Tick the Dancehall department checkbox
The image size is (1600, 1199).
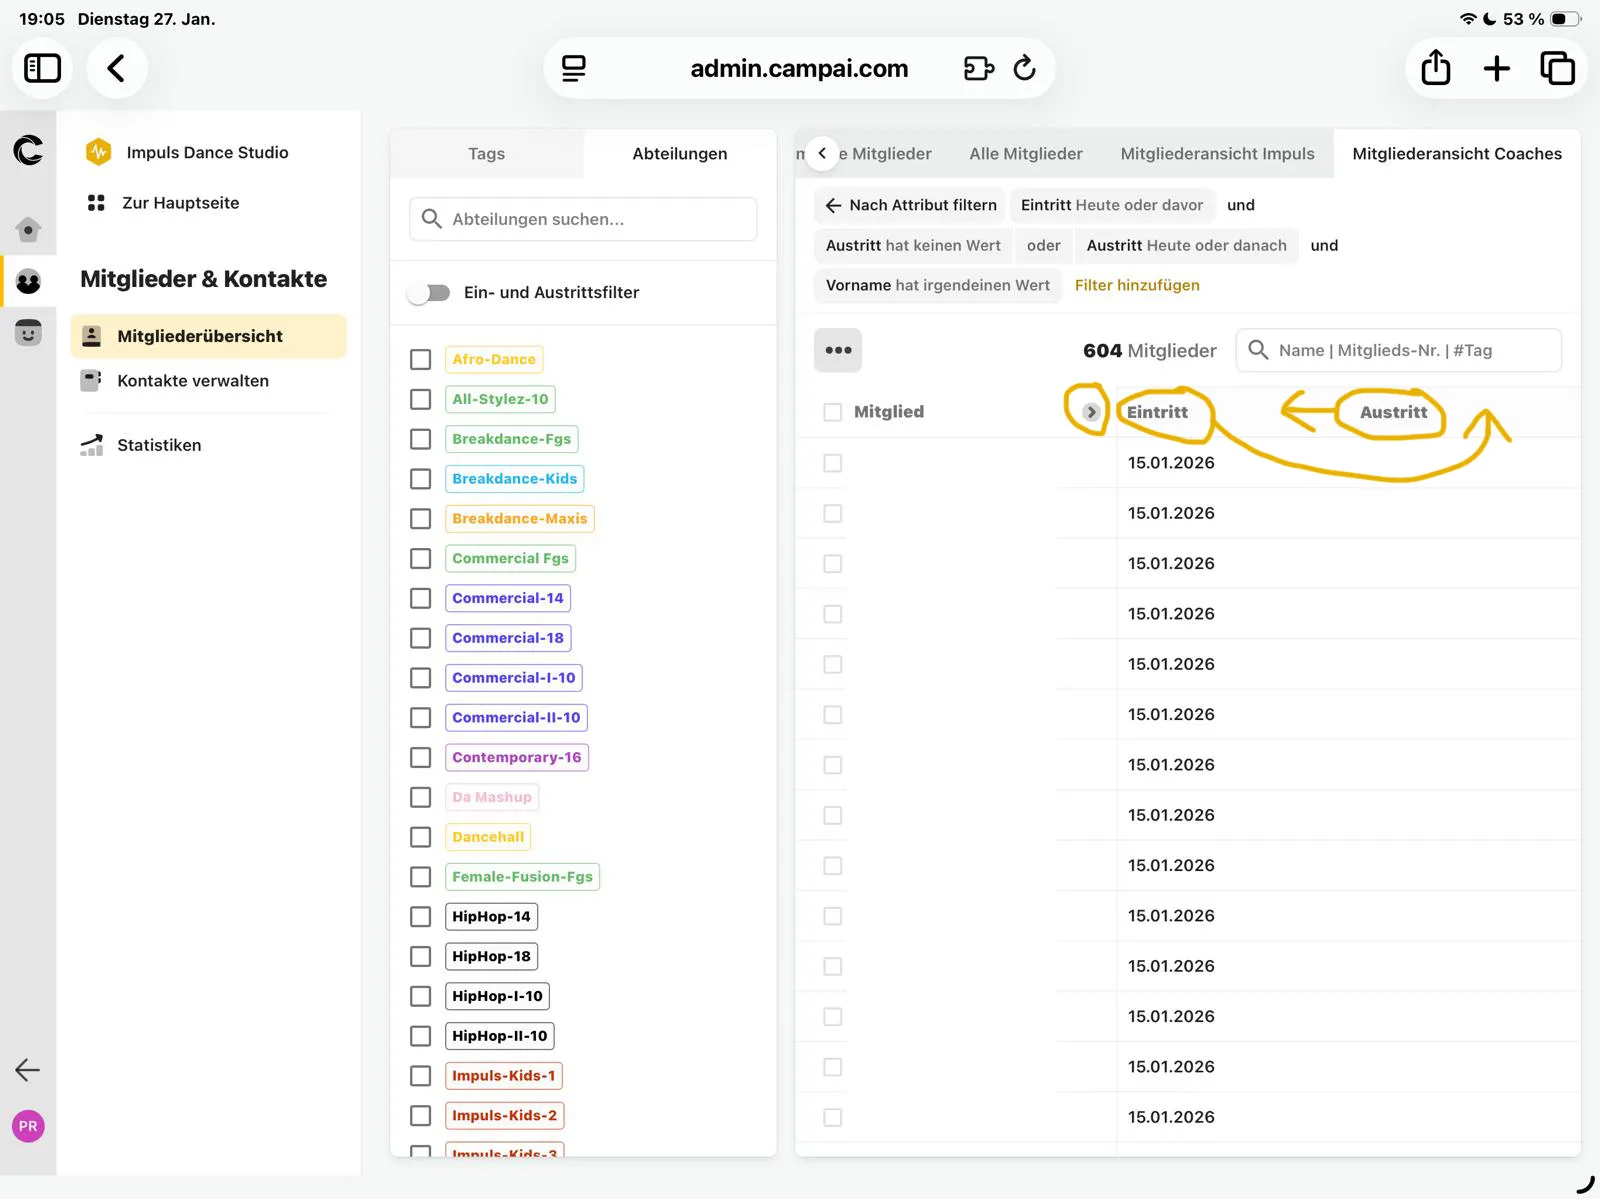[x=421, y=837]
